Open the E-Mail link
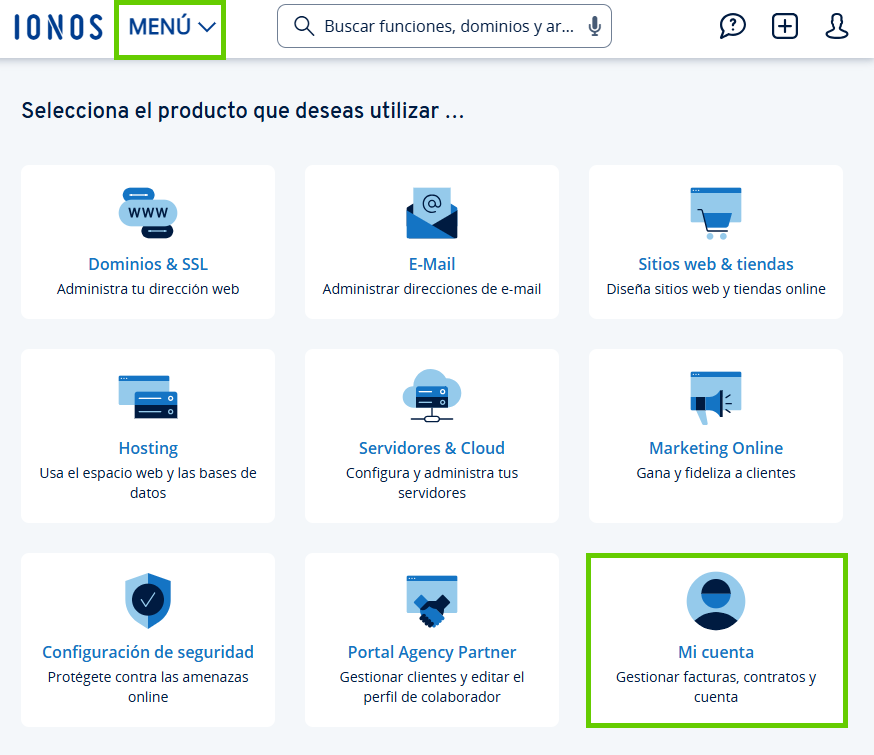The image size is (874, 755). 432,264
